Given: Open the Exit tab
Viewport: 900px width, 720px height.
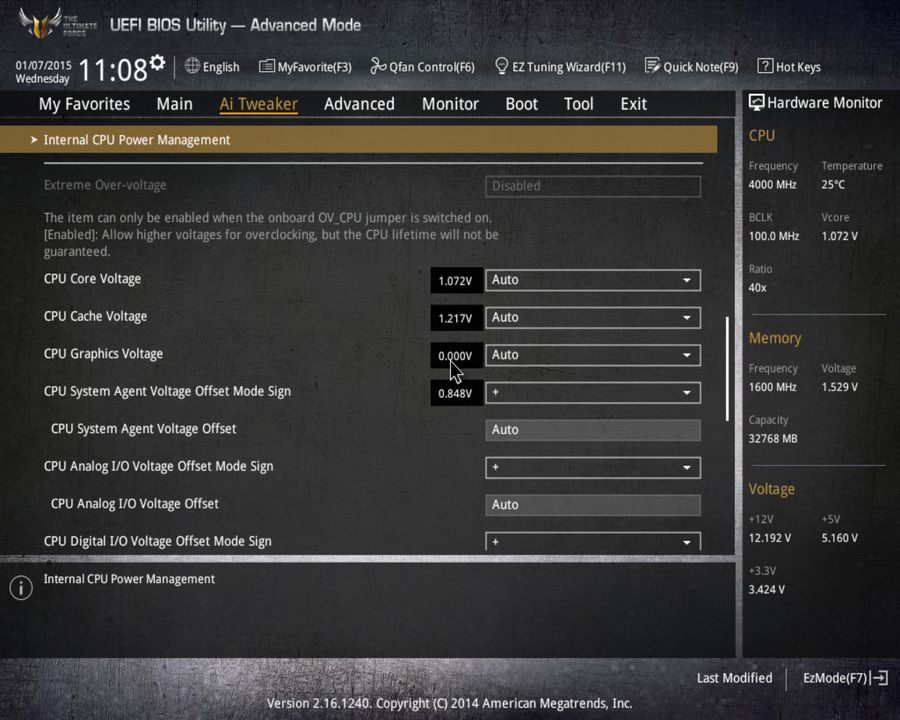Looking at the screenshot, I should pyautogui.click(x=634, y=104).
